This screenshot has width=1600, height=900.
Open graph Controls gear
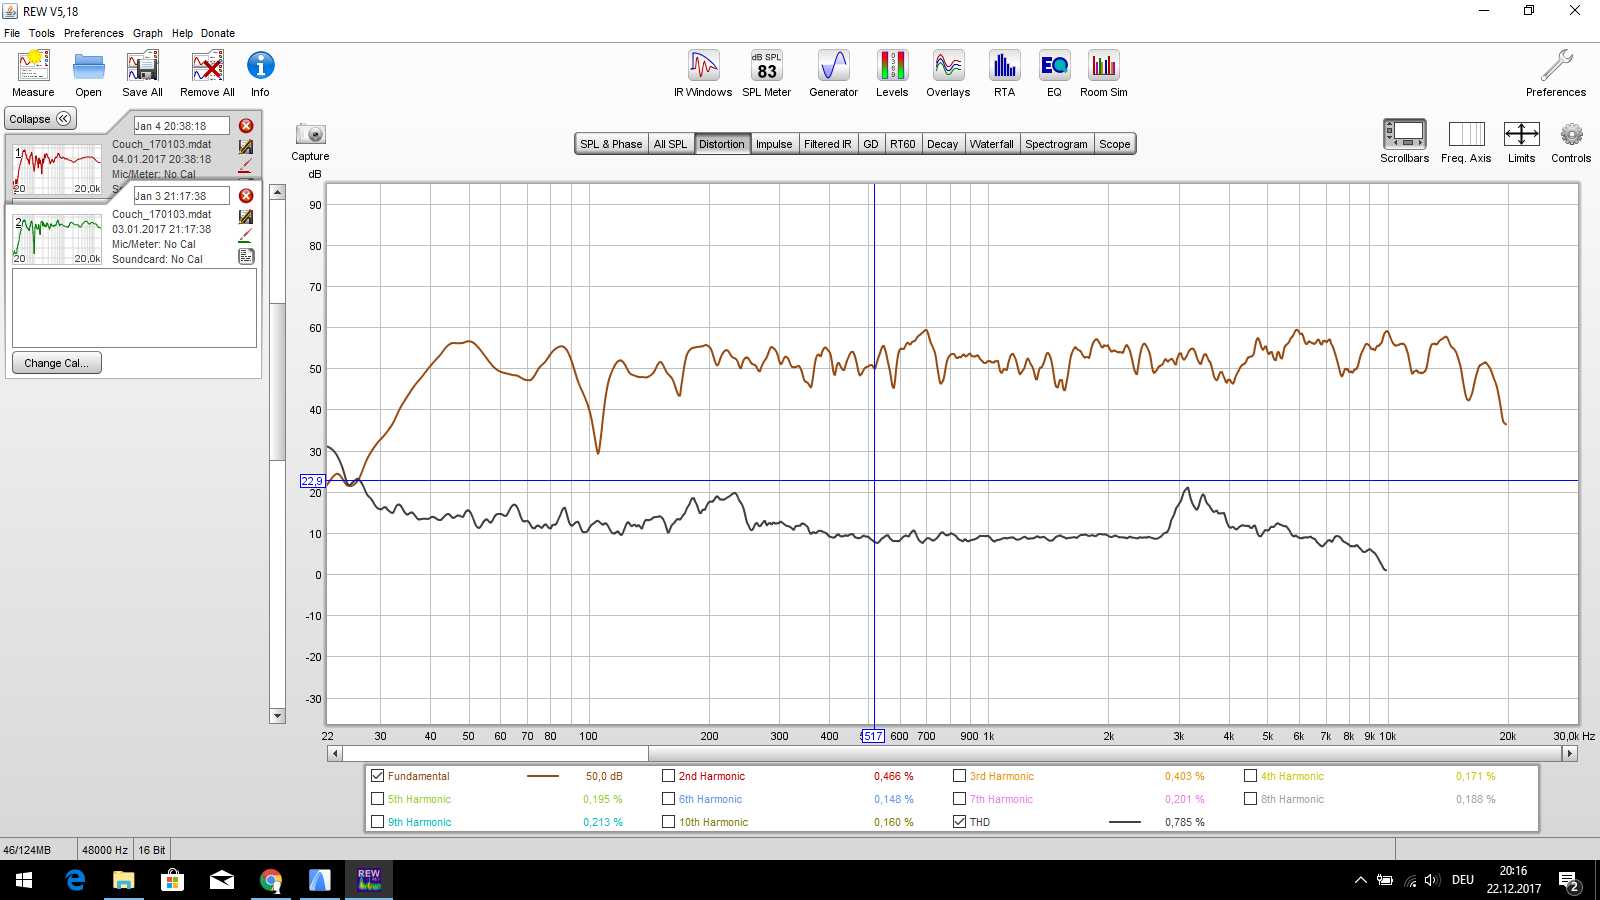[x=1571, y=141]
